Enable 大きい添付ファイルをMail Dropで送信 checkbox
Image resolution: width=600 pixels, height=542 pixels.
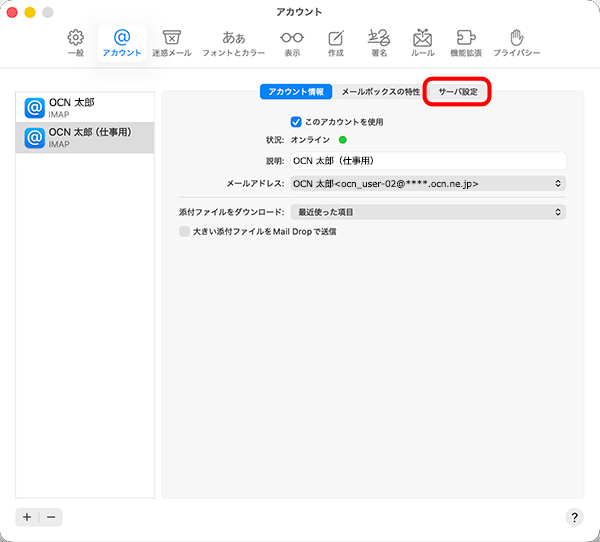tap(184, 231)
